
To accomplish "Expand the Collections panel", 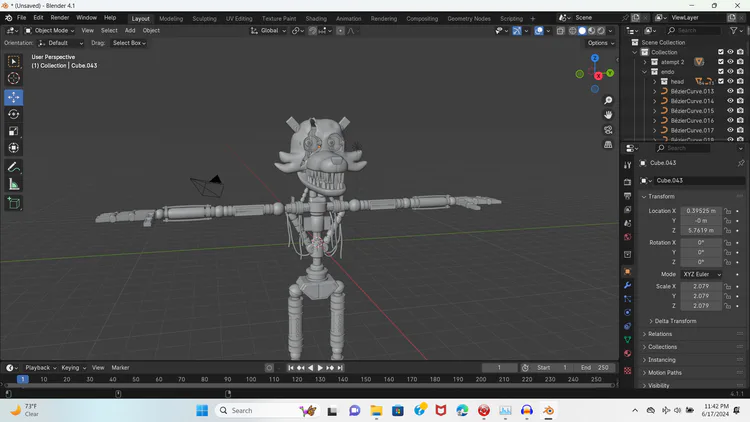I will point(662,347).
